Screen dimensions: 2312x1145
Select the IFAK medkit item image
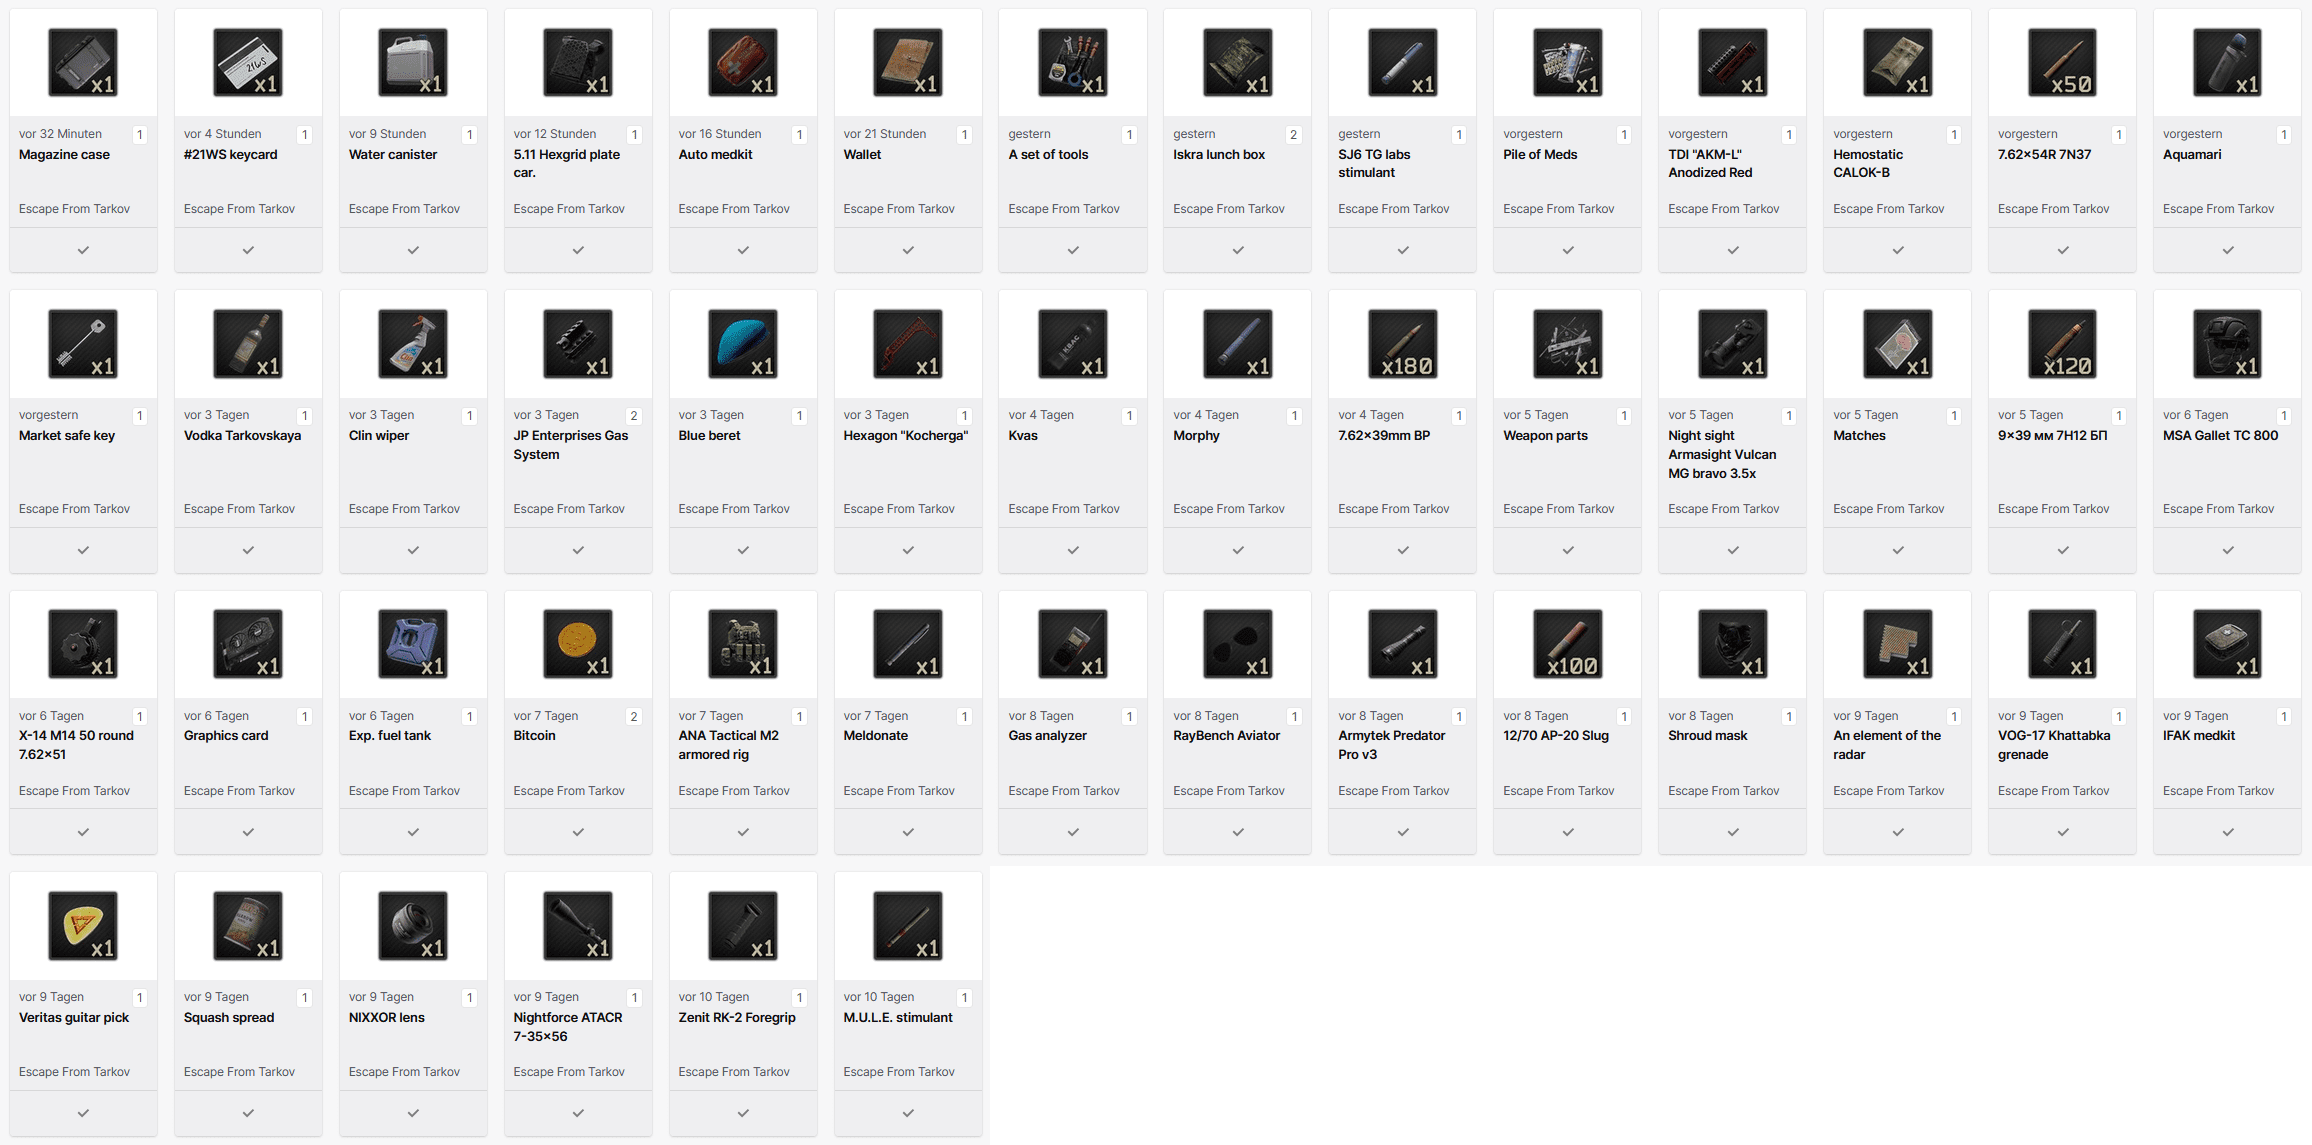pyautogui.click(x=2228, y=644)
